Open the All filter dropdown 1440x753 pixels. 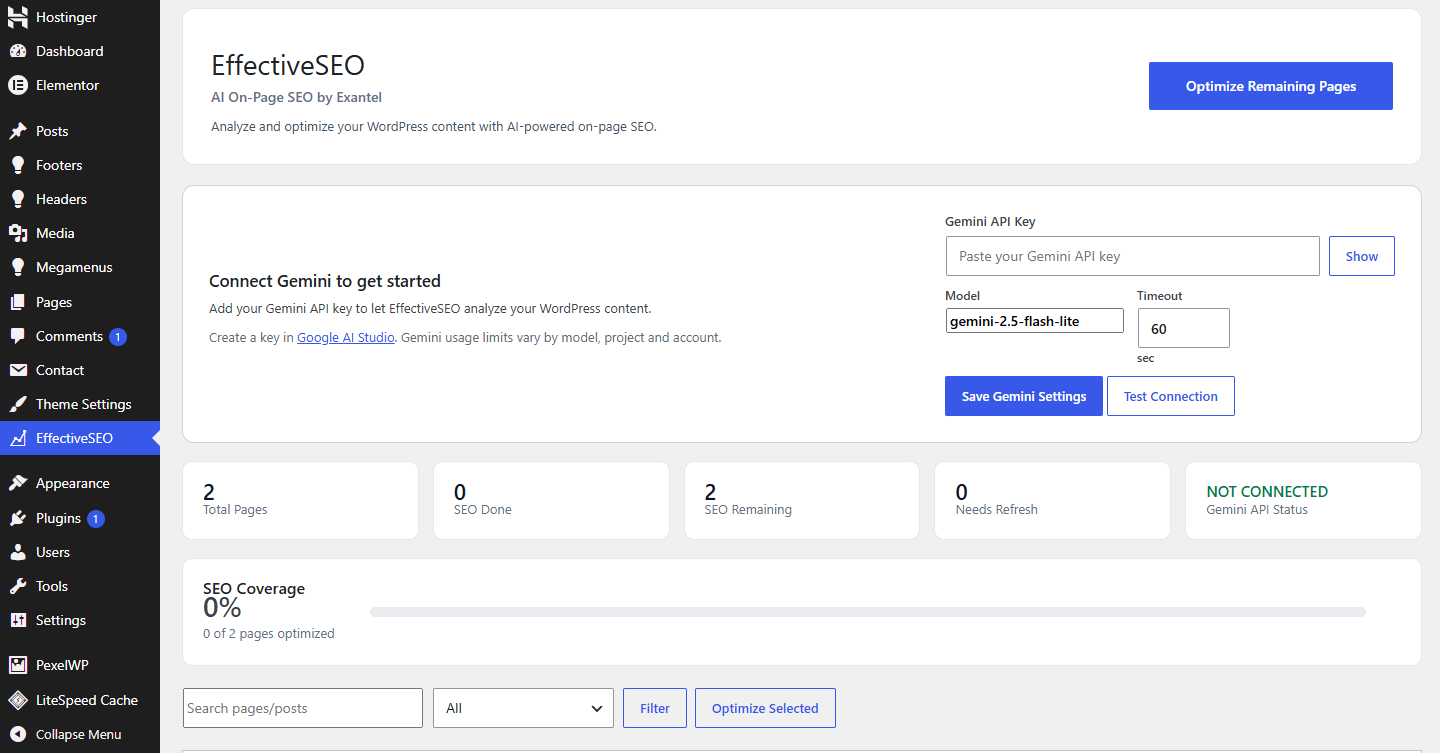pyautogui.click(x=523, y=708)
